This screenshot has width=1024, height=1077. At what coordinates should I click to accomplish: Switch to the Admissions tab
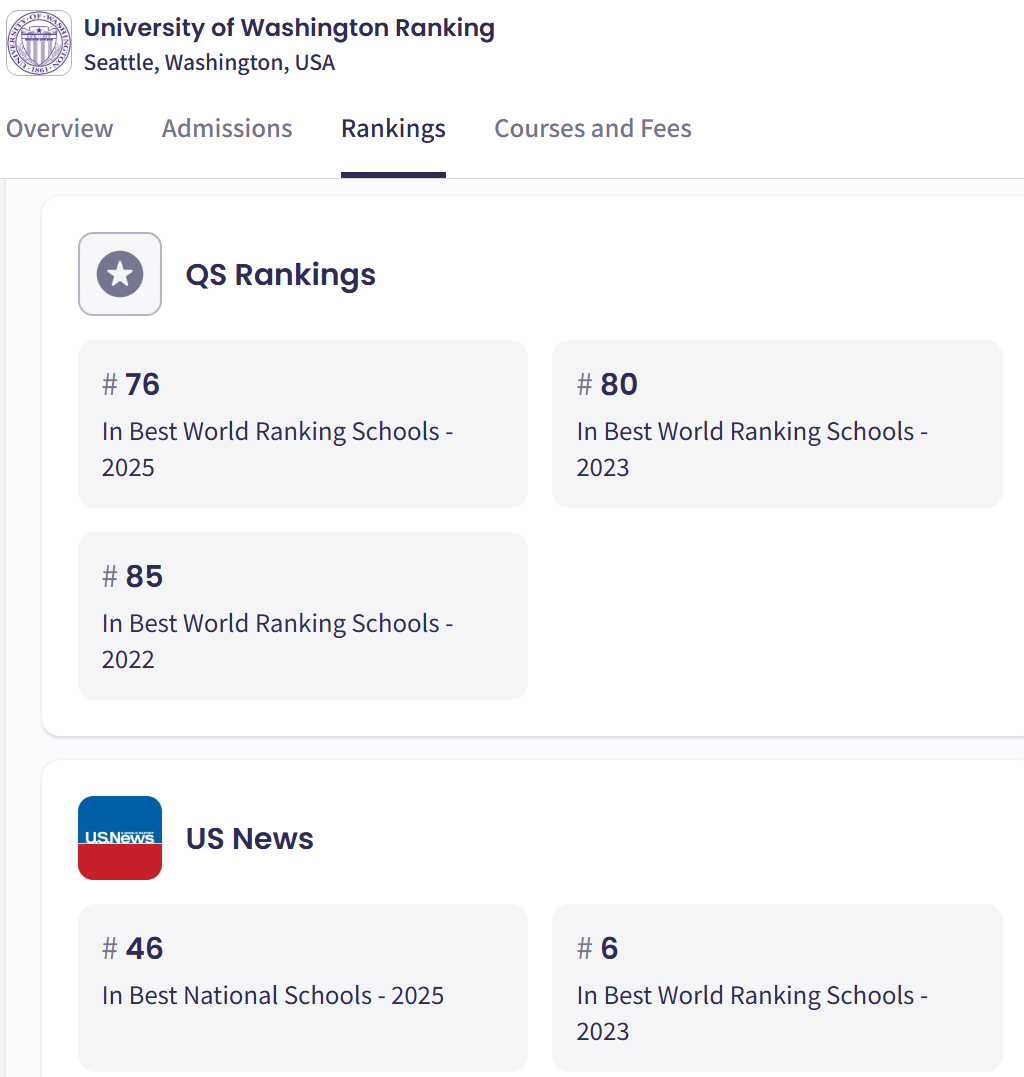click(227, 129)
